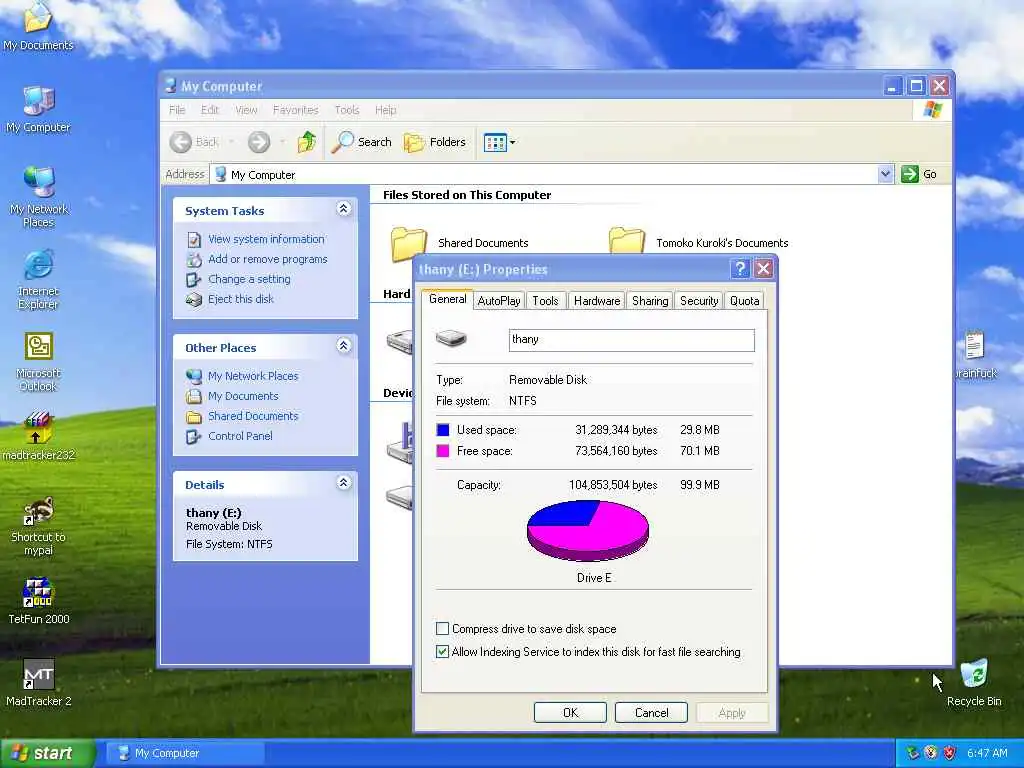
Task: Open the Views dropdown button
Action: (x=499, y=142)
